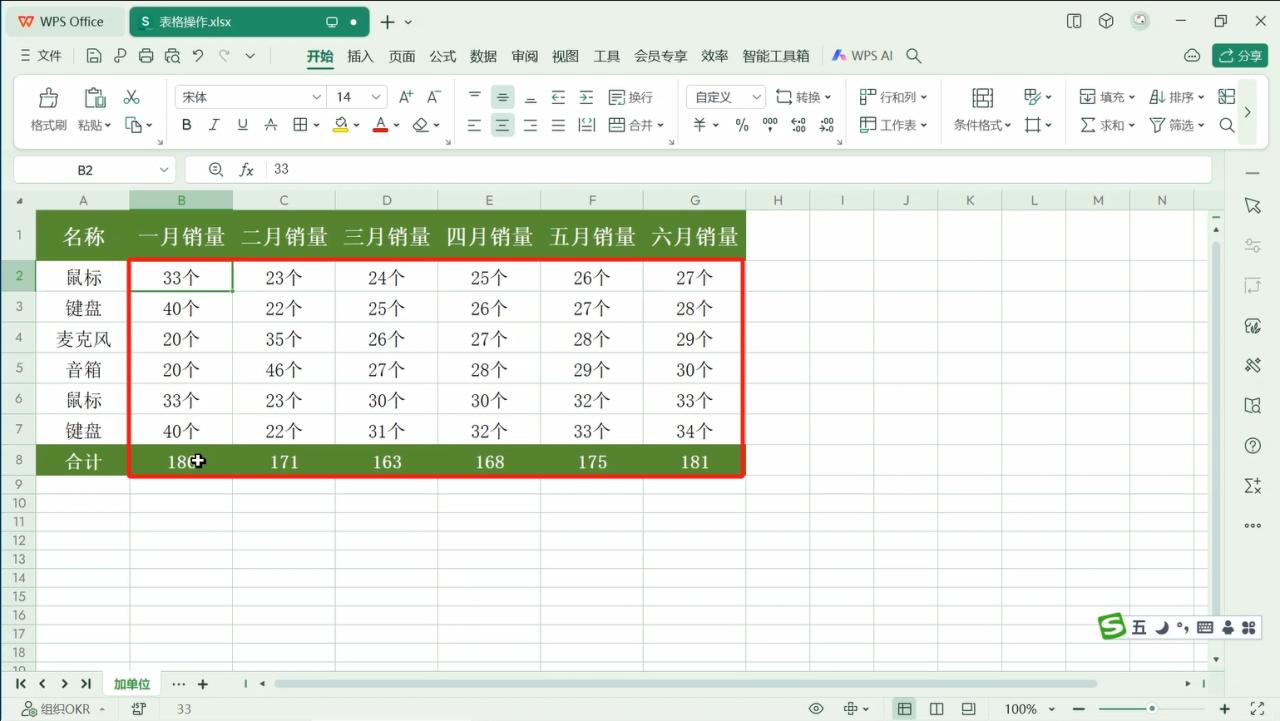This screenshot has height=721, width=1280.
Task: Open the font size dropdown showing 14
Action: coord(376,97)
